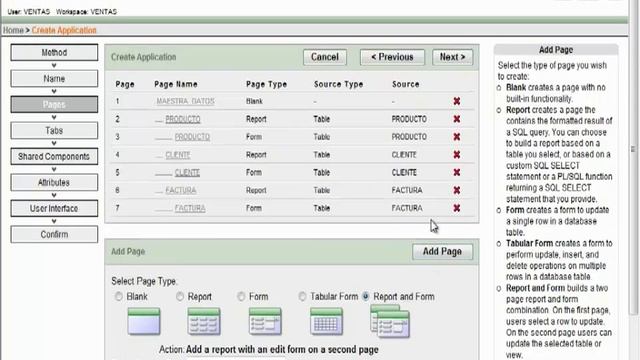Screen dimensions: 640x360
Task: Select the Report radio button
Action: point(180,297)
